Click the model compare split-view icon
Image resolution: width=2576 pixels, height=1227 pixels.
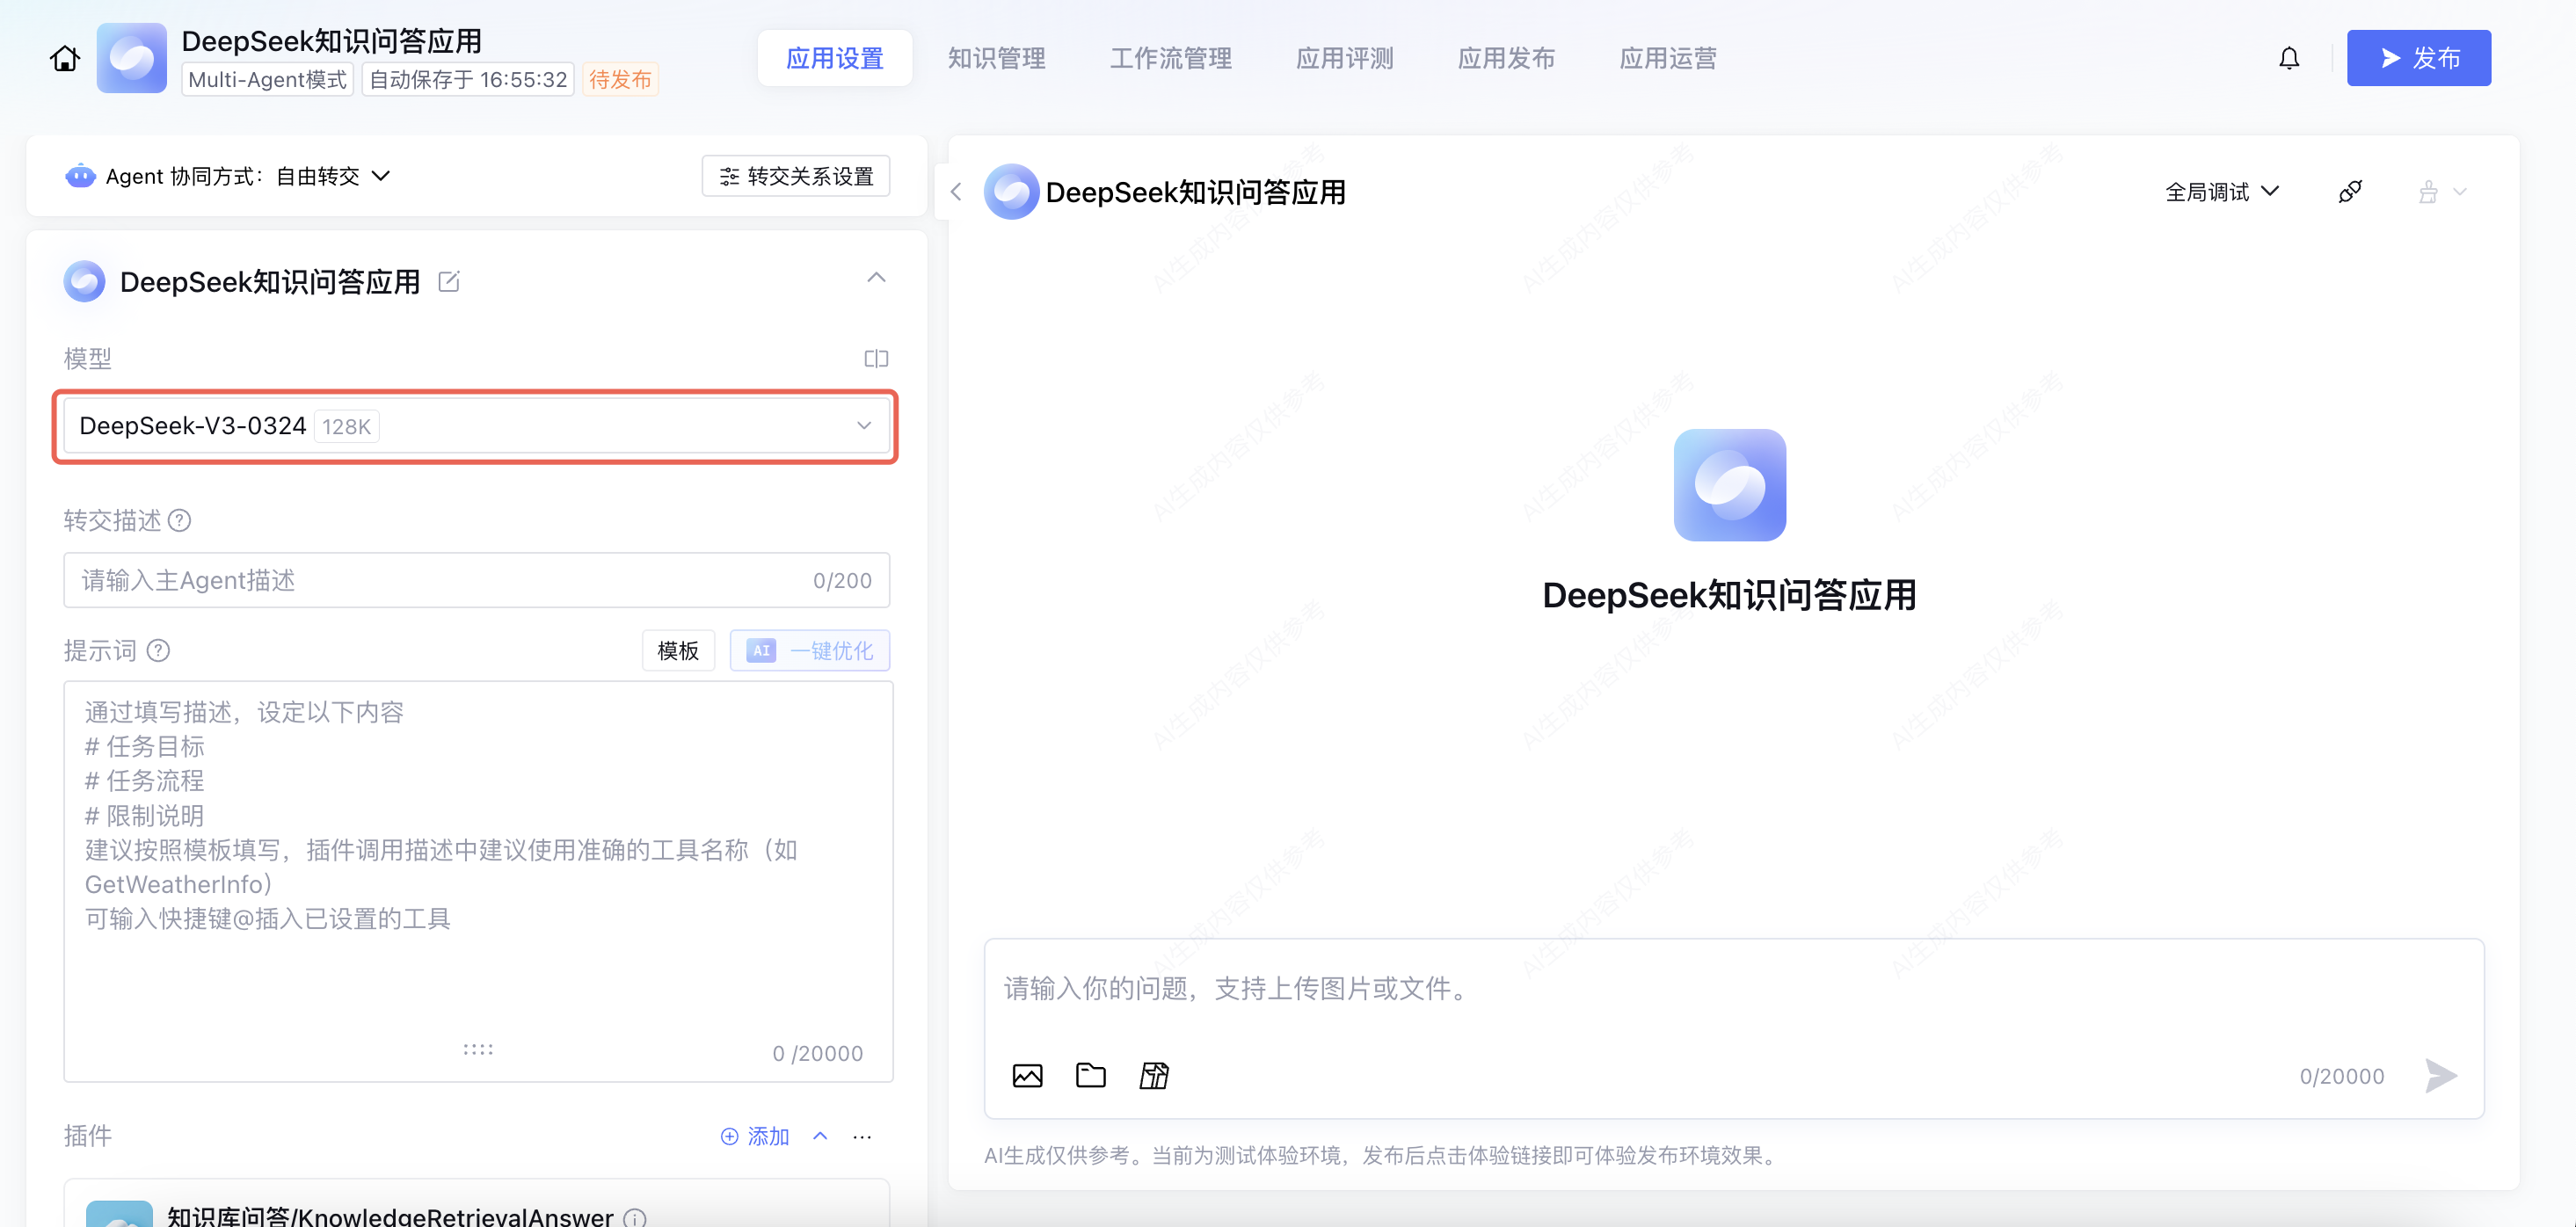tap(876, 359)
